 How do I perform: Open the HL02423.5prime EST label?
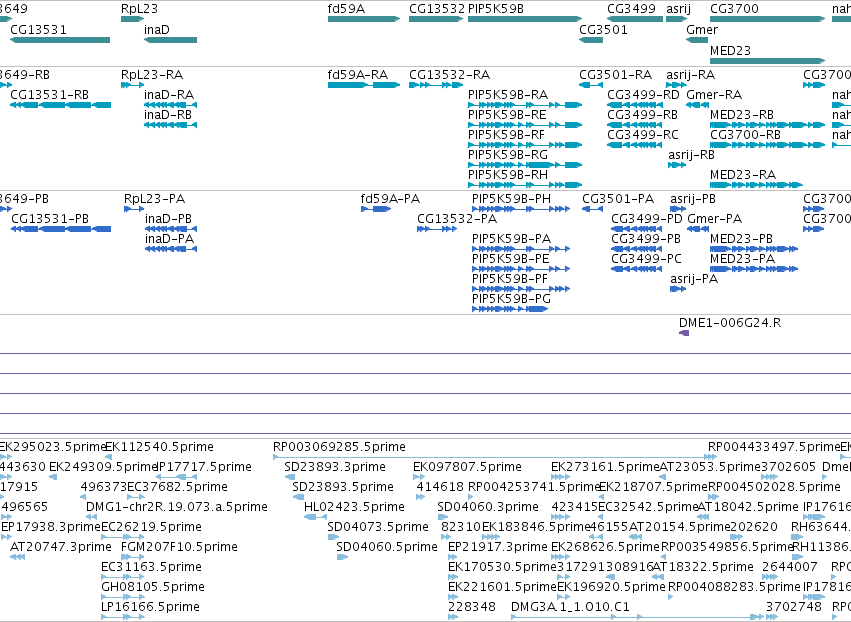point(354,507)
